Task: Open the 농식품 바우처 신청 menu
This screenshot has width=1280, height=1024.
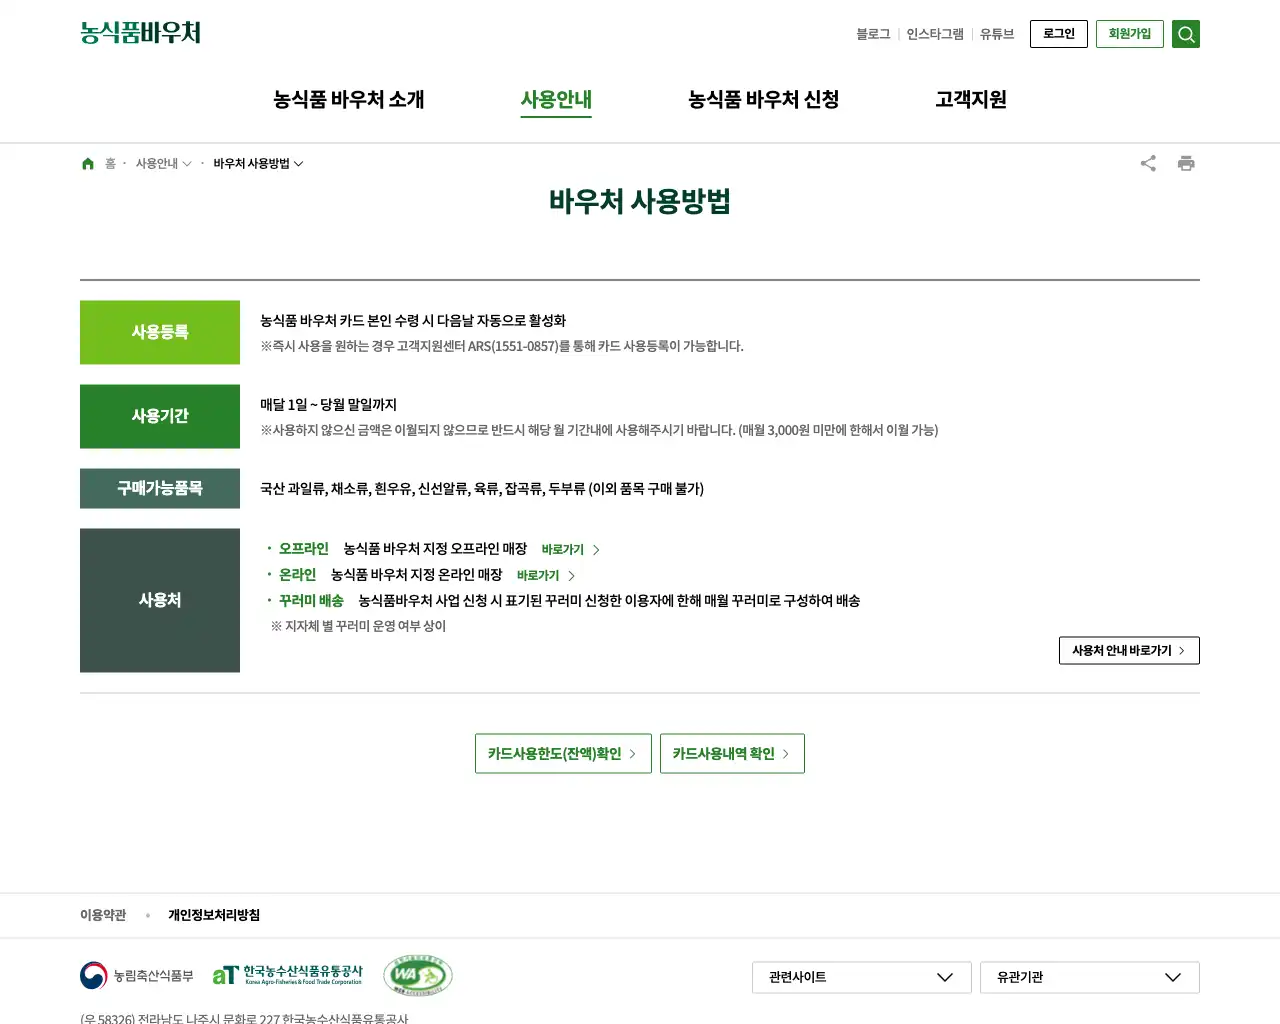Action: click(763, 100)
